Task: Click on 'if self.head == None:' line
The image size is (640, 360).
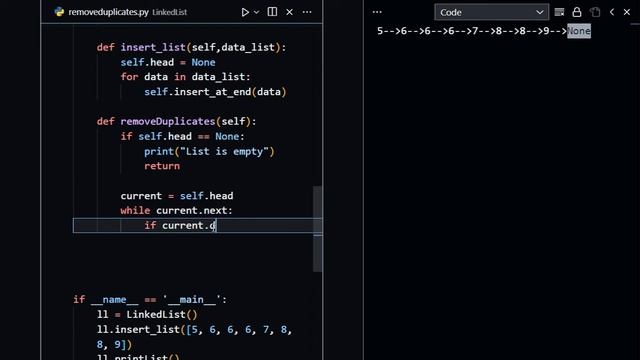Action: (182, 136)
